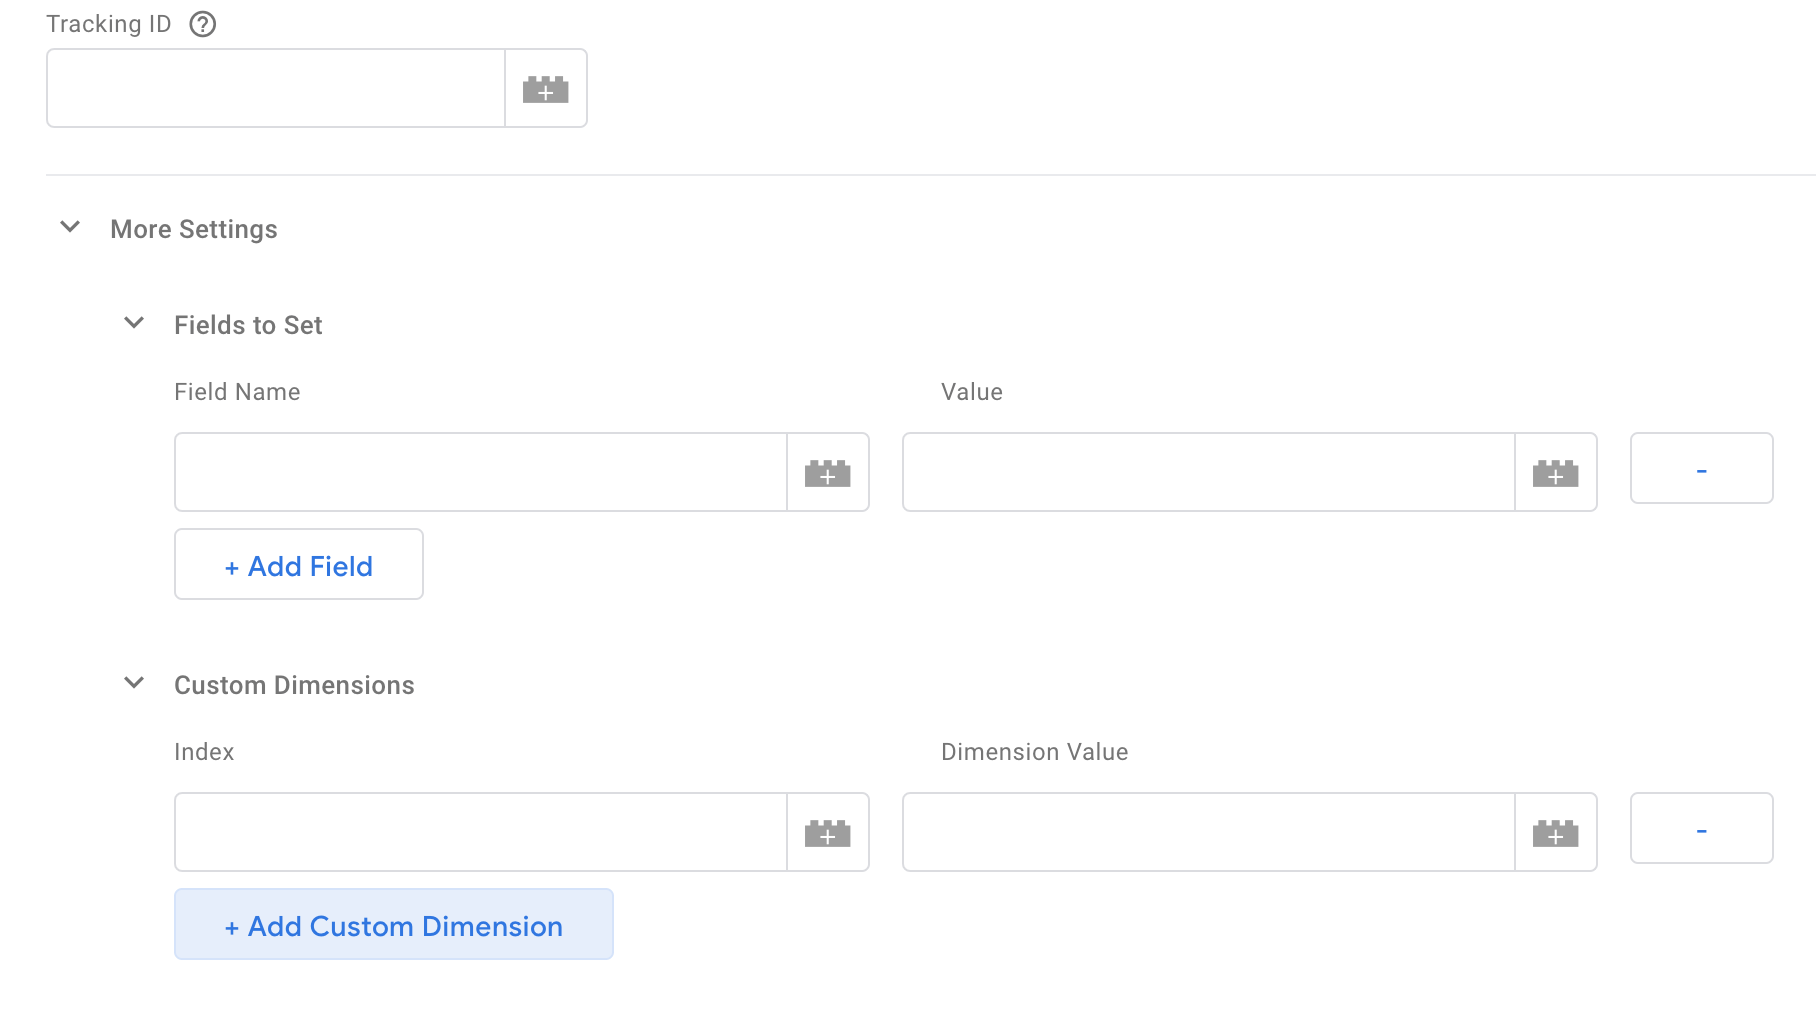Focus the custom dimension Index input

click(x=481, y=833)
